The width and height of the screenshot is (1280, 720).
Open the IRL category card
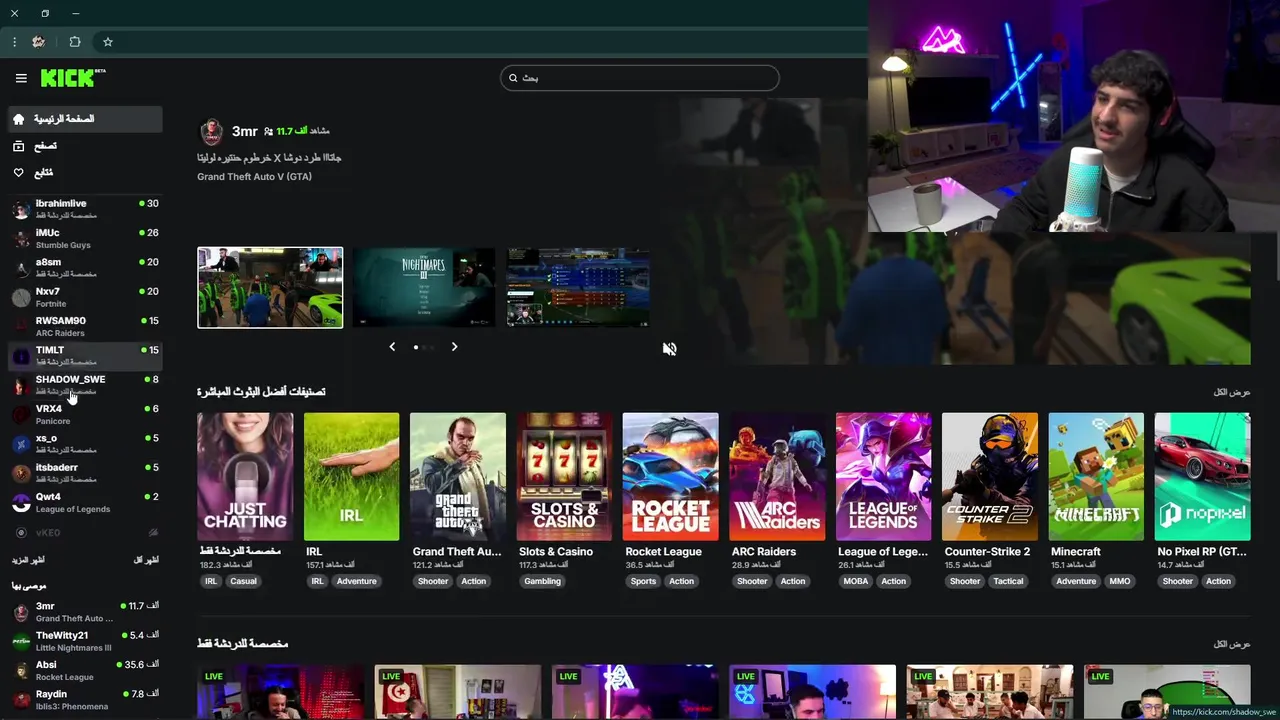(x=351, y=477)
